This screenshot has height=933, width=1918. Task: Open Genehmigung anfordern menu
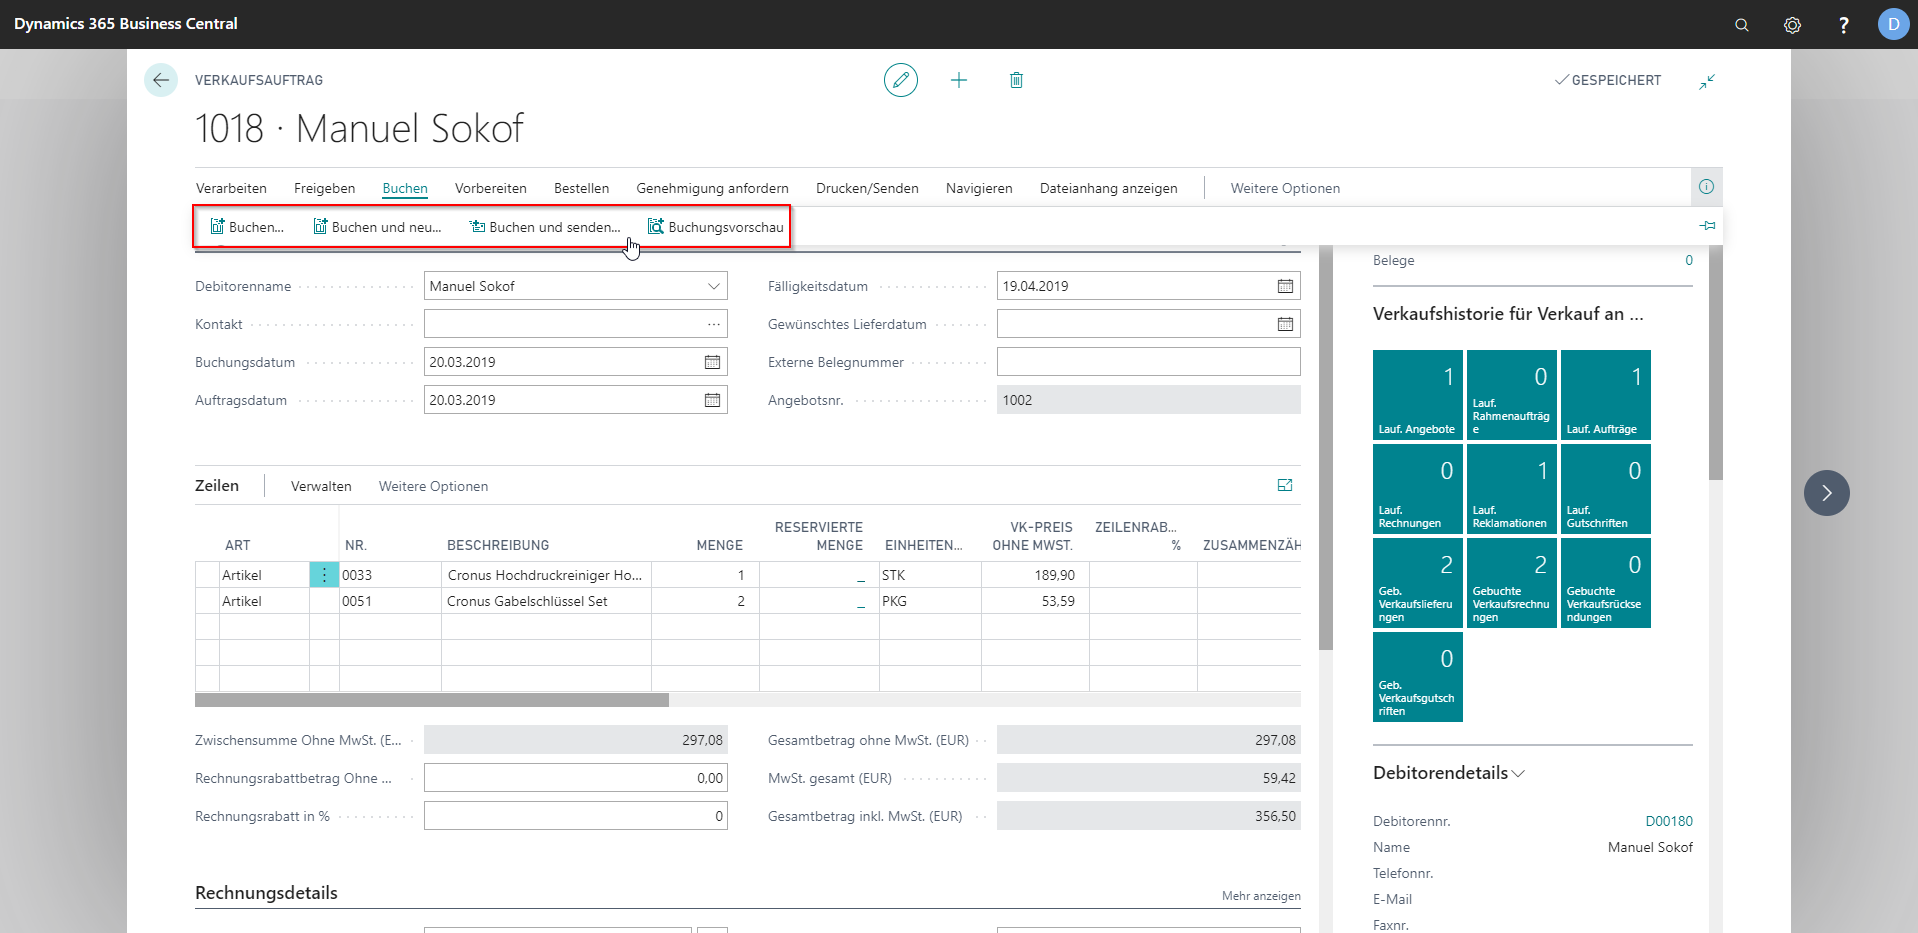(712, 188)
